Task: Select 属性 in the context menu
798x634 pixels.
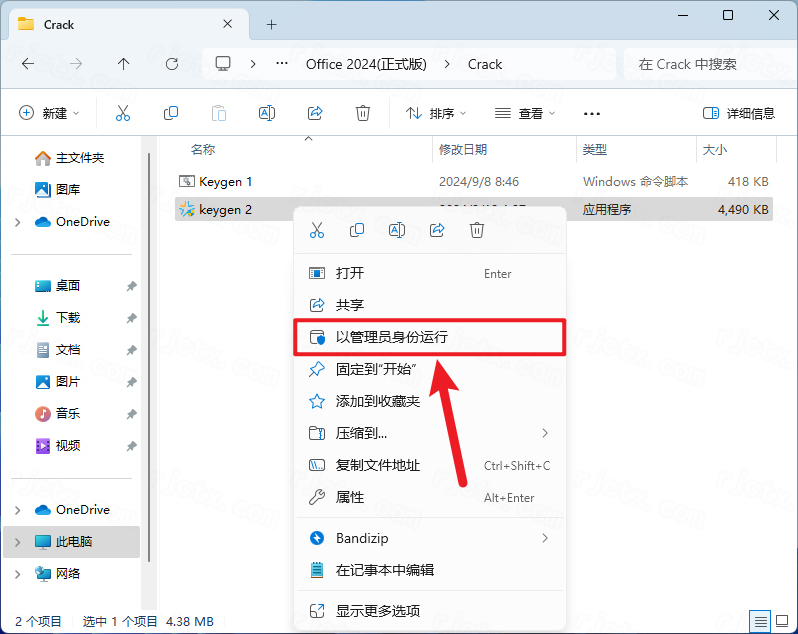Action: pos(350,497)
